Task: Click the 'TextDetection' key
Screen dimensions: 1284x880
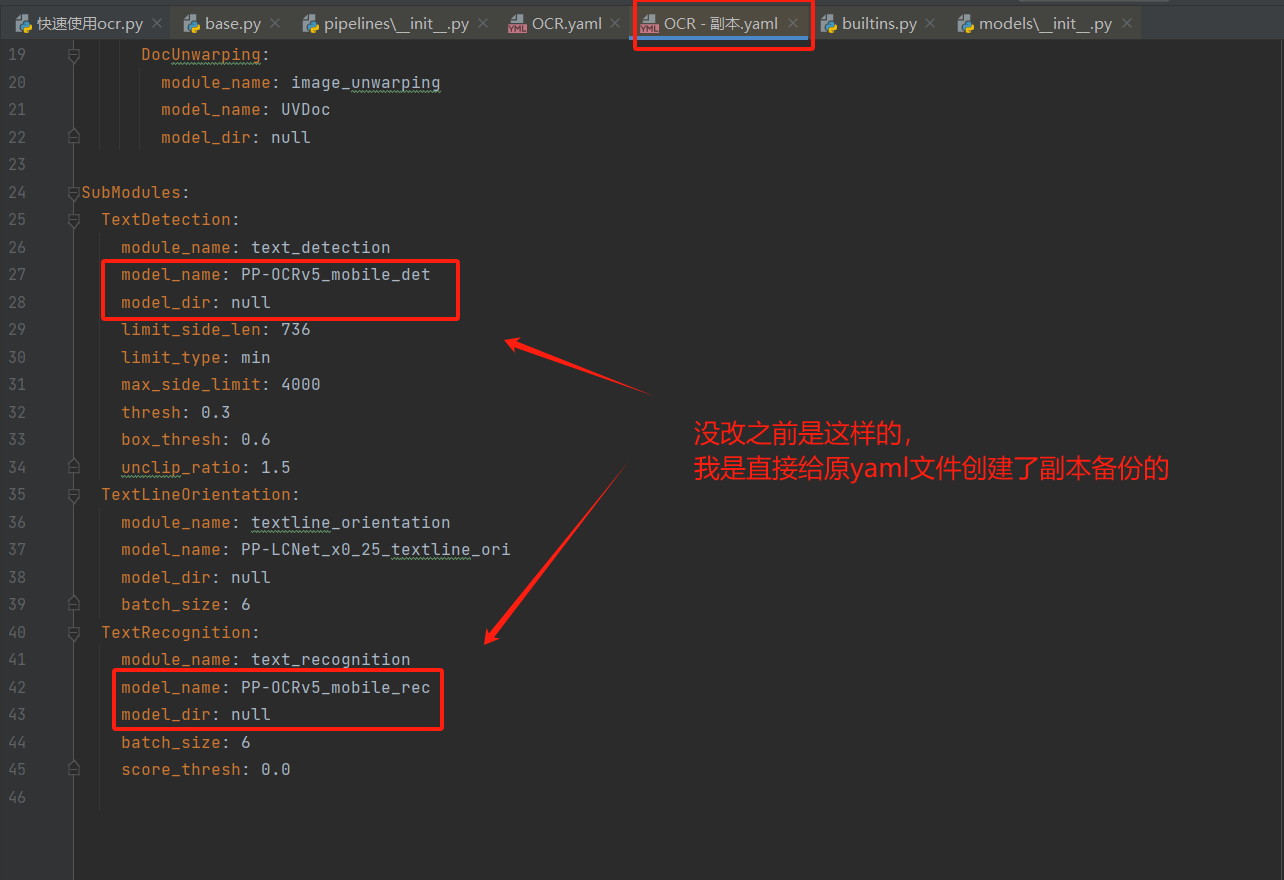Action: pyautogui.click(x=165, y=220)
